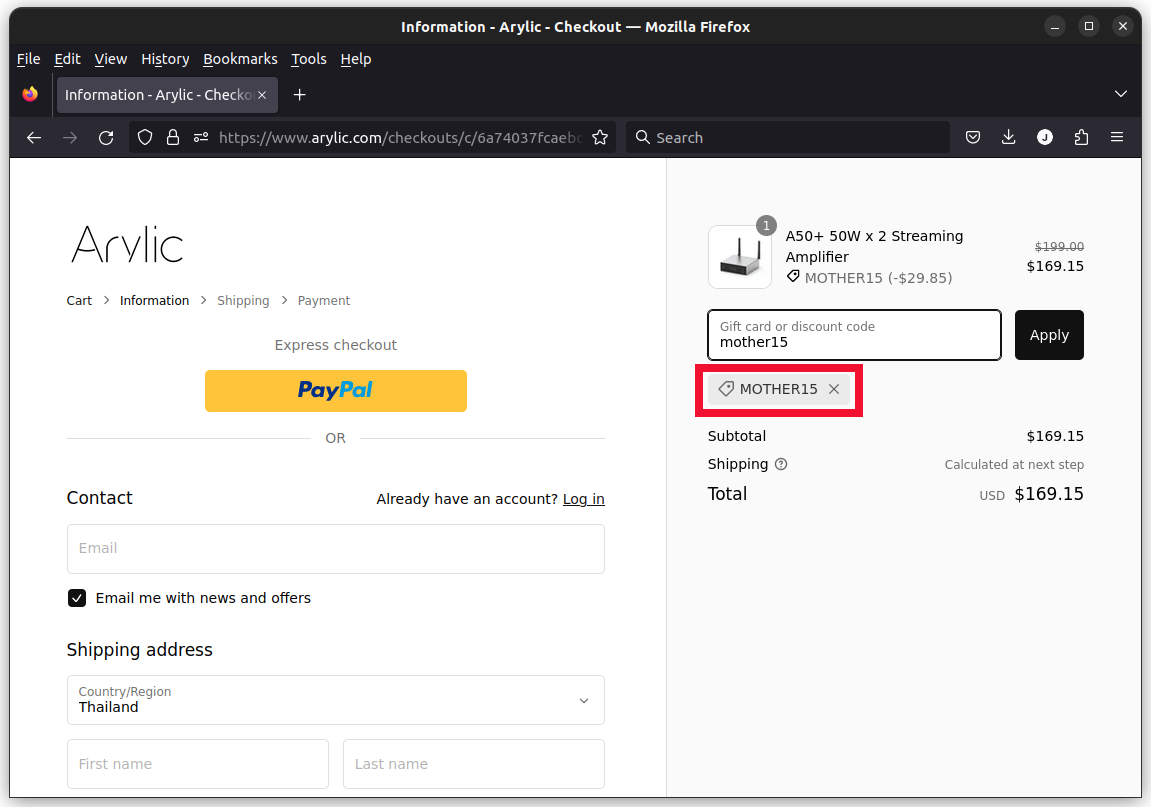This screenshot has width=1151, height=807.
Task: List all open tabs chevron
Action: pyautogui.click(x=1120, y=94)
